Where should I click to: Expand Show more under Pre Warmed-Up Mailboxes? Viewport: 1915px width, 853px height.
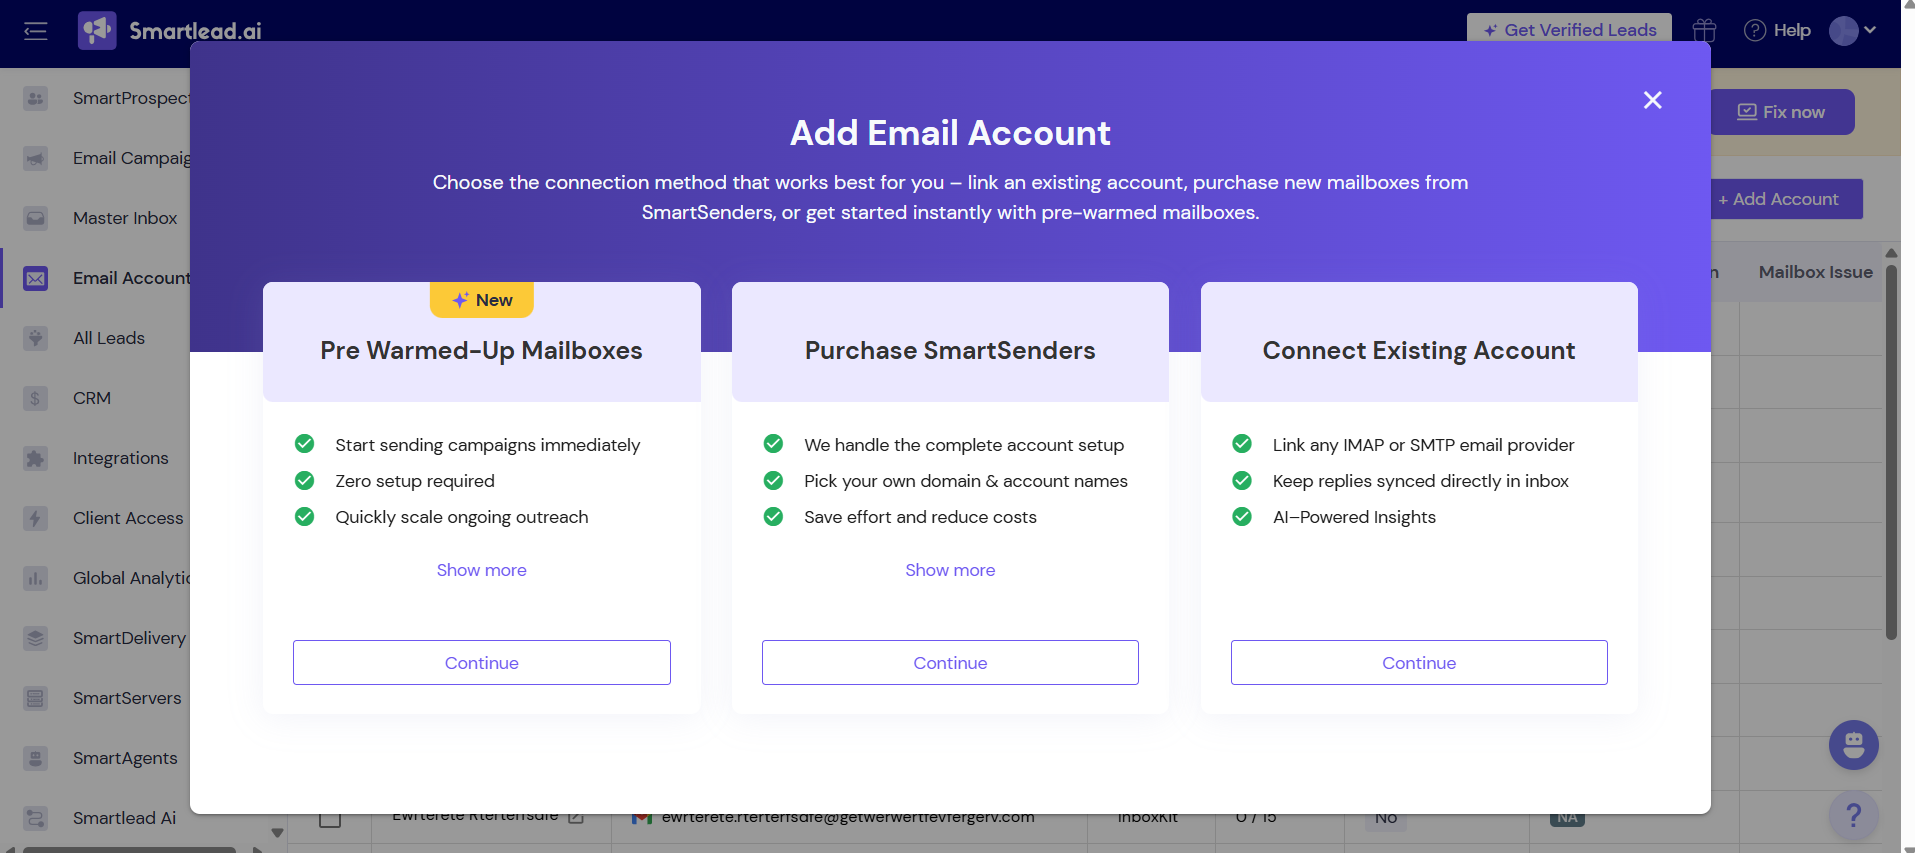pyautogui.click(x=481, y=570)
